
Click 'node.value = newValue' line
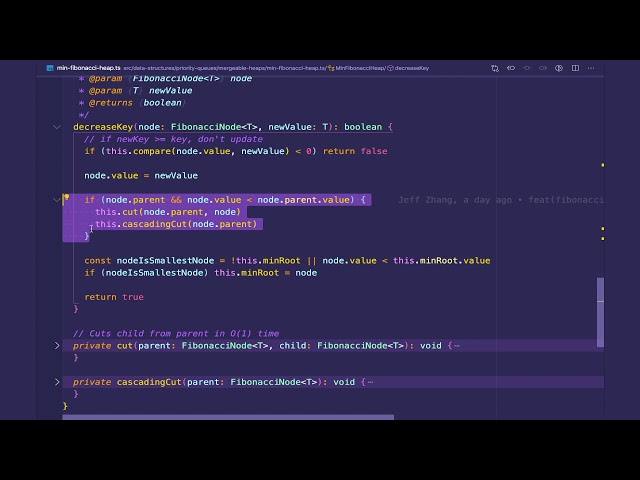141,176
